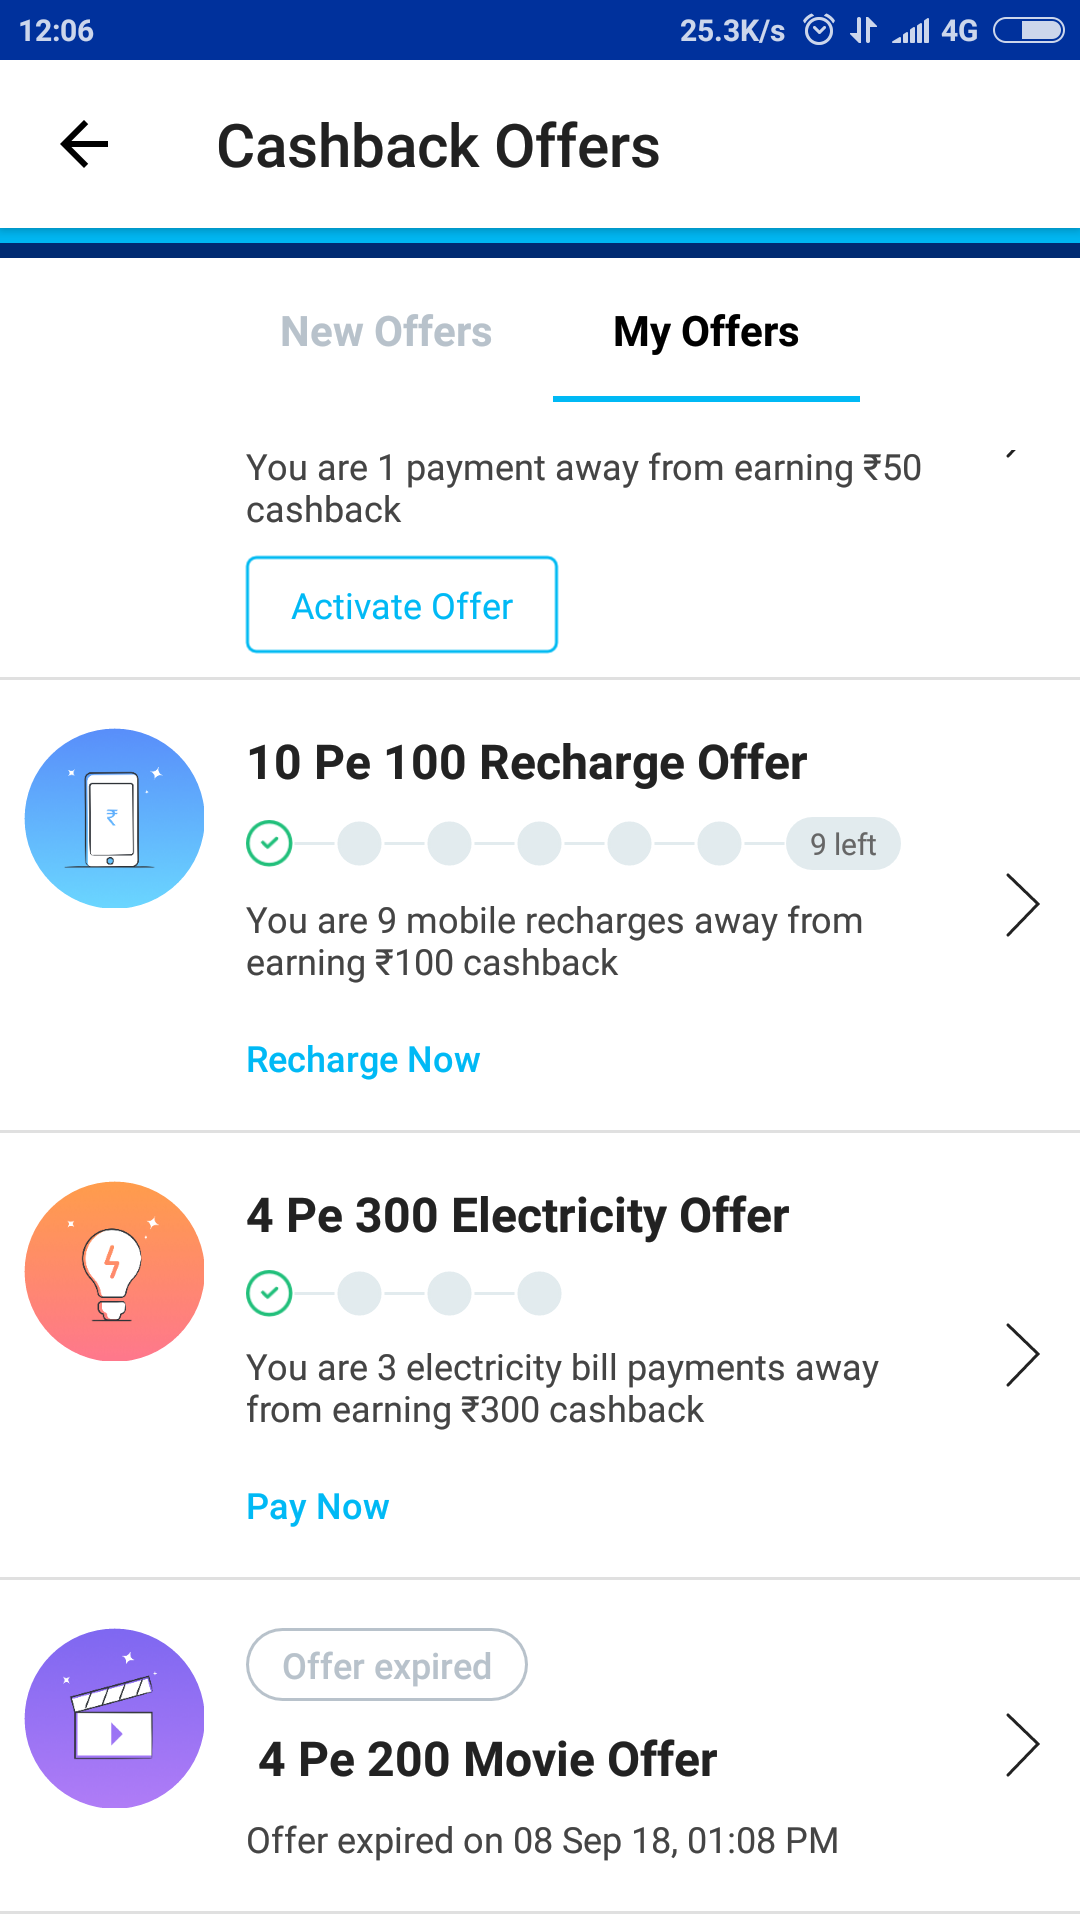Viewport: 1080px width, 1920px height.
Task: Open the mobile recharge offer icon
Action: click(114, 818)
